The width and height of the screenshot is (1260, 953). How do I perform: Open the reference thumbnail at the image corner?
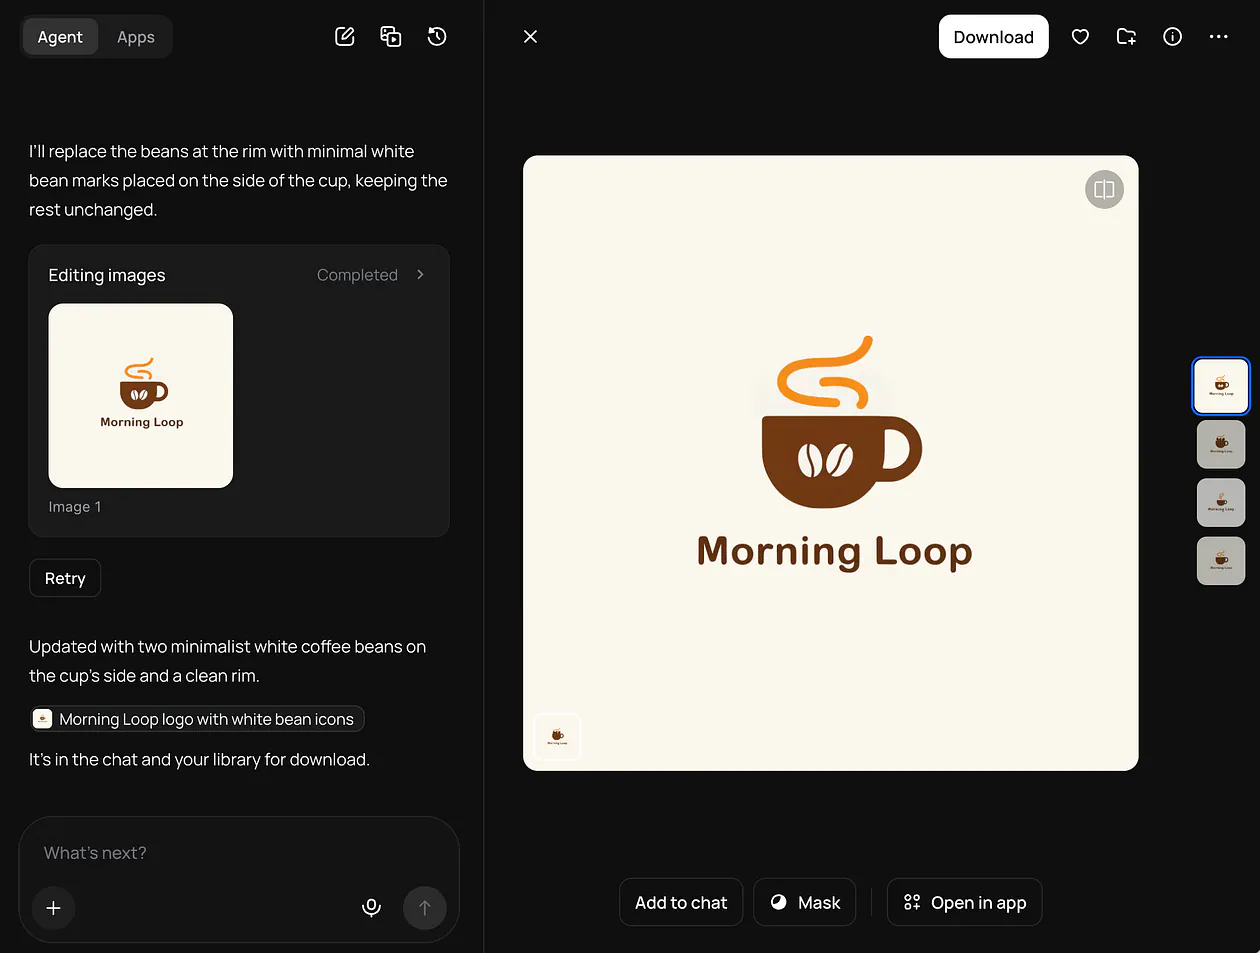557,737
